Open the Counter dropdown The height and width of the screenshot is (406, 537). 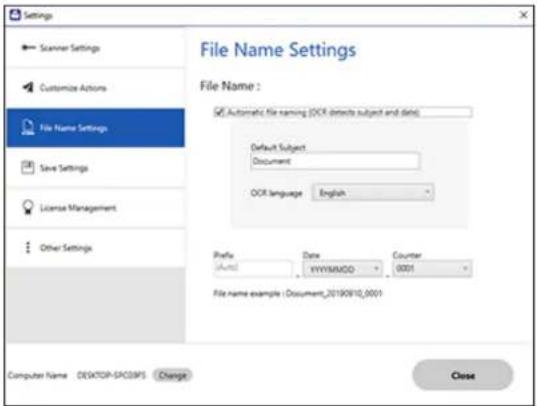pyautogui.click(x=432, y=269)
